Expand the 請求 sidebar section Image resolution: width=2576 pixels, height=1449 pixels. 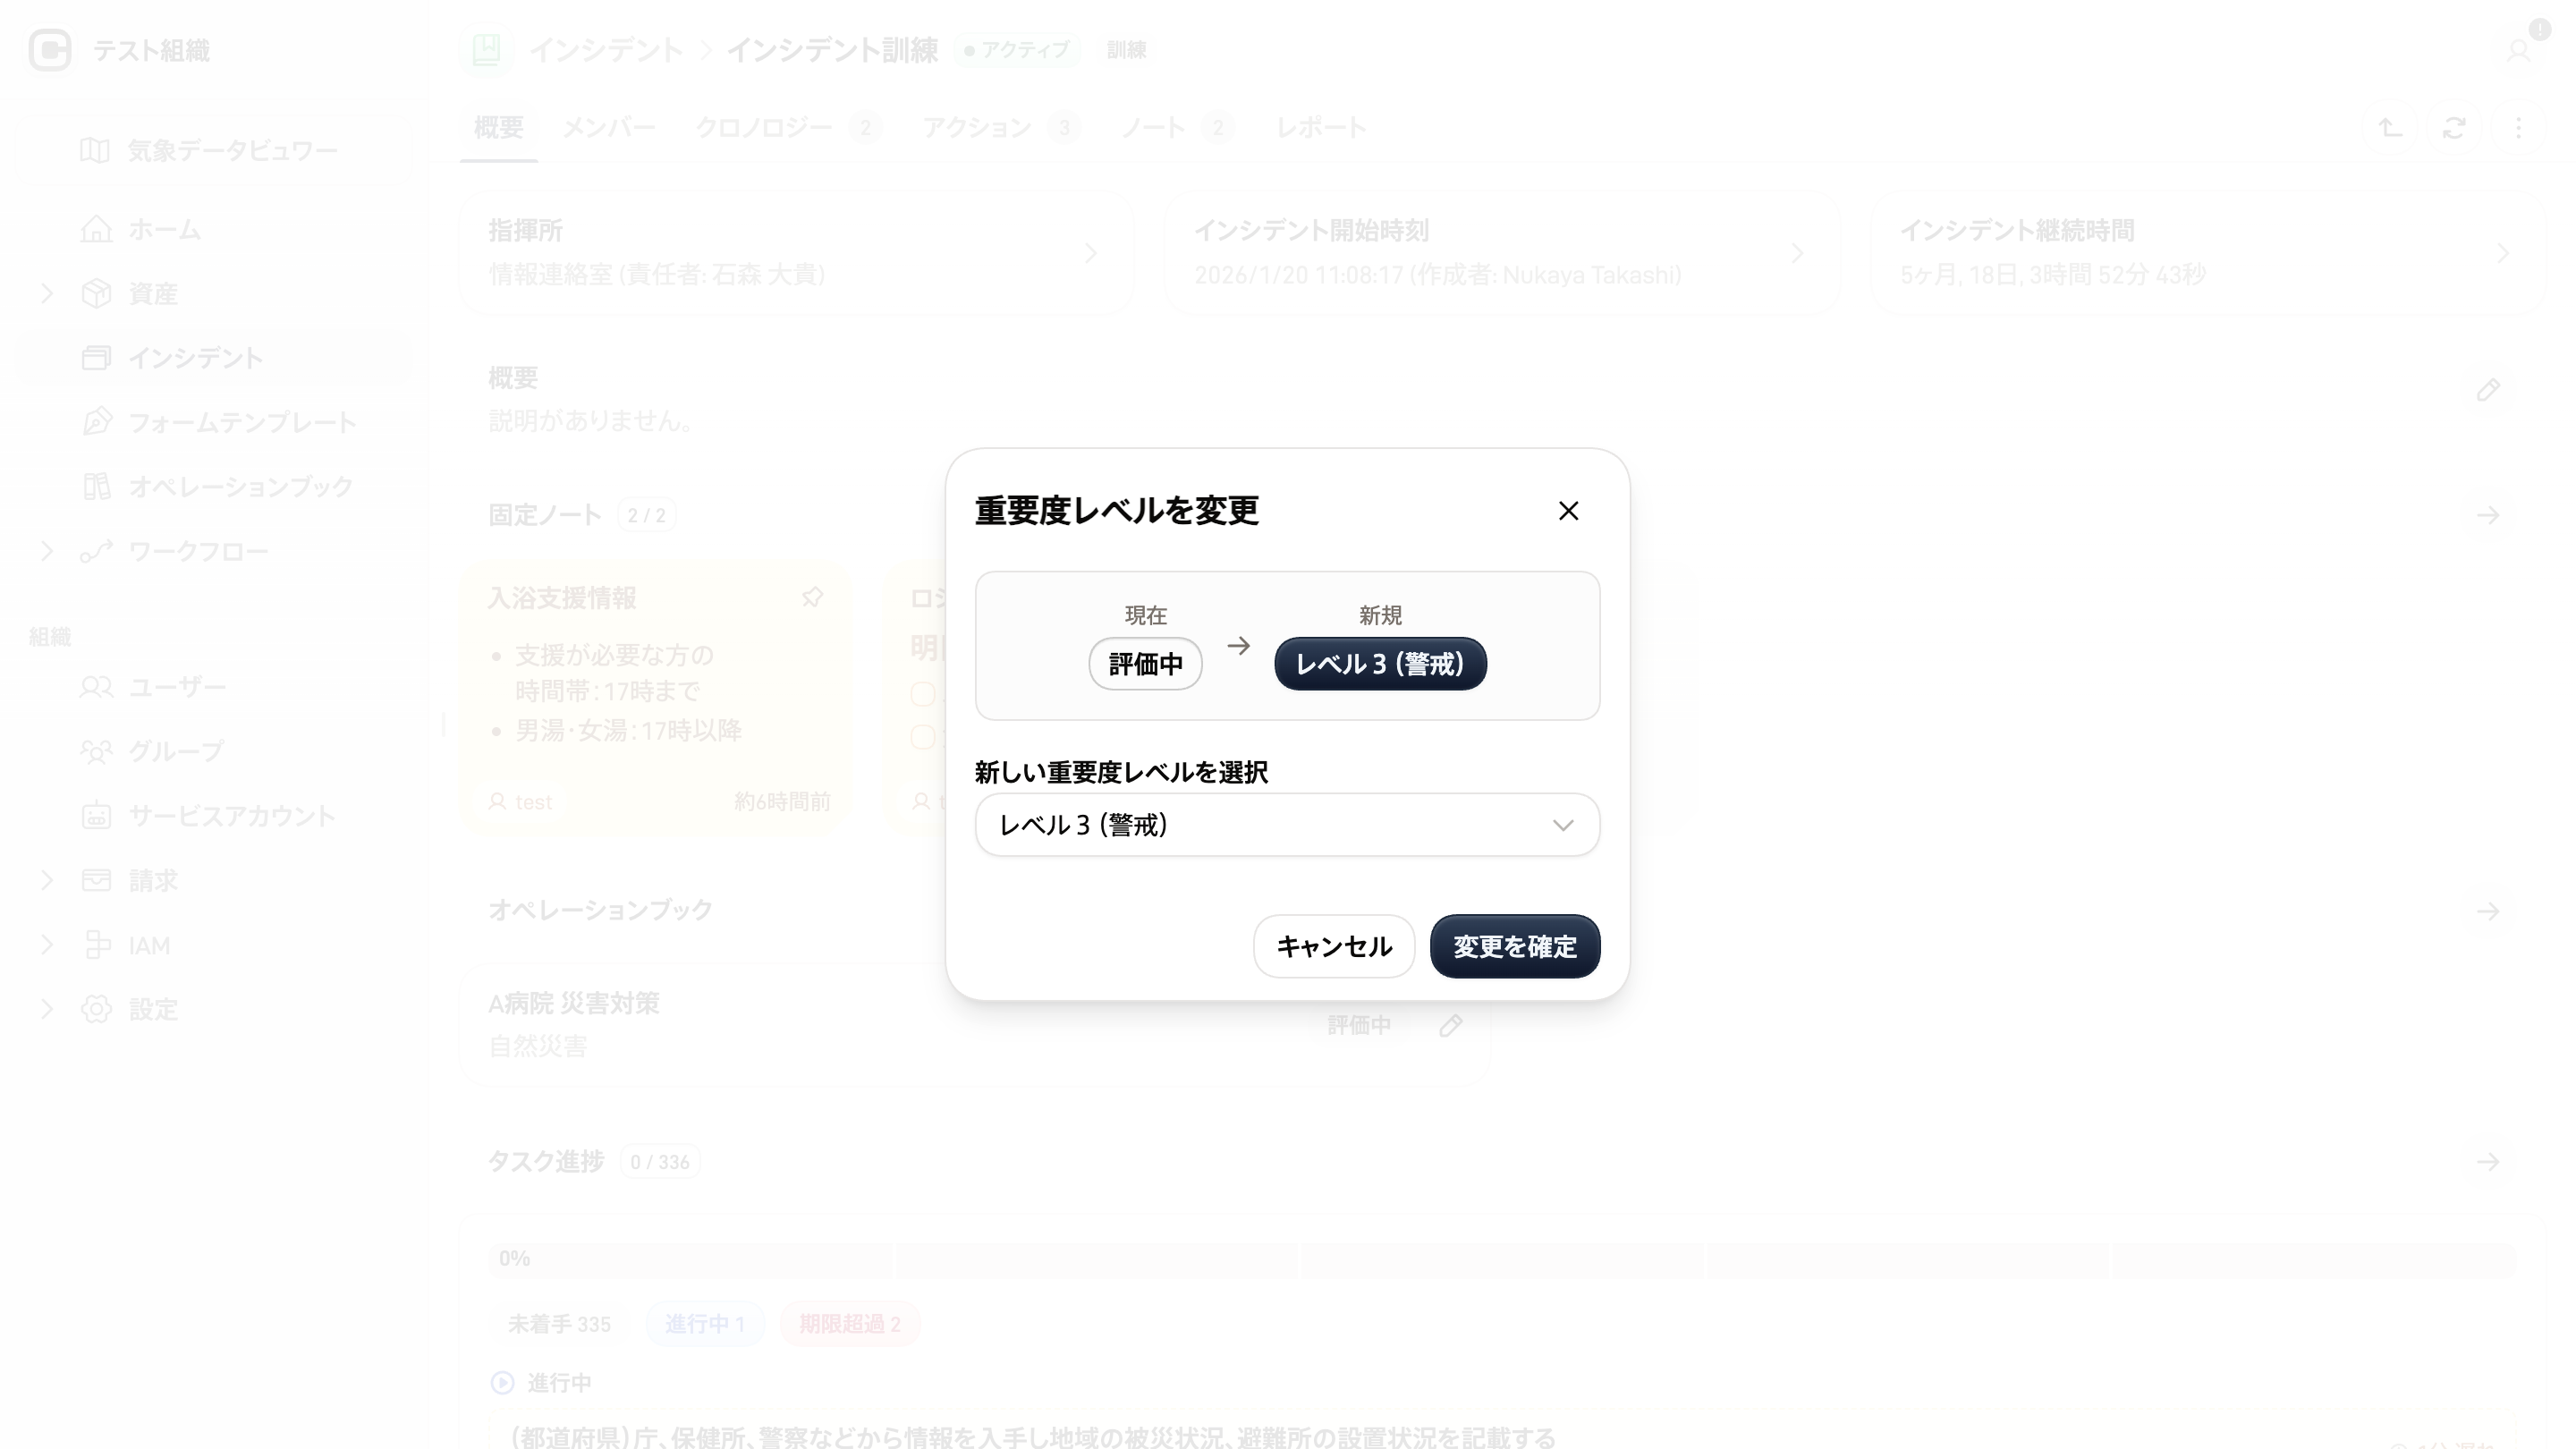click(46, 880)
